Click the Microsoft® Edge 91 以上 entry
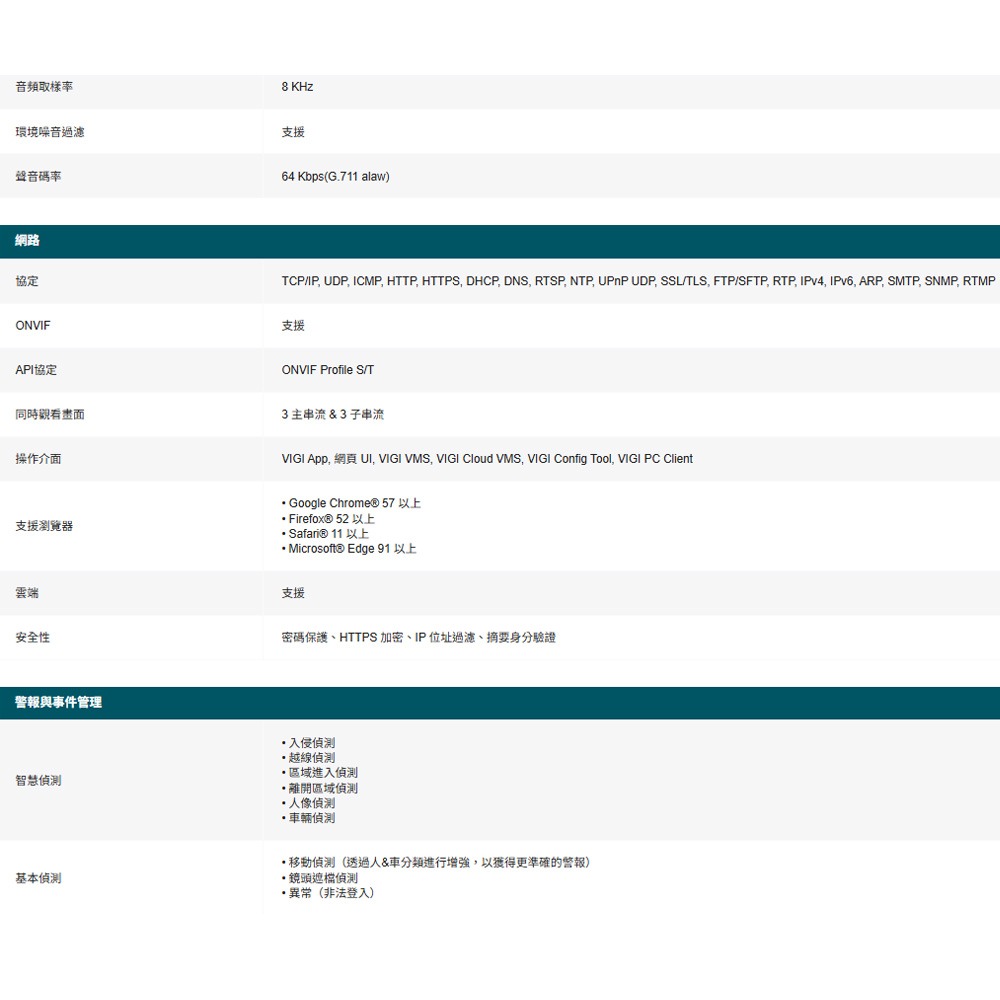 click(352, 549)
